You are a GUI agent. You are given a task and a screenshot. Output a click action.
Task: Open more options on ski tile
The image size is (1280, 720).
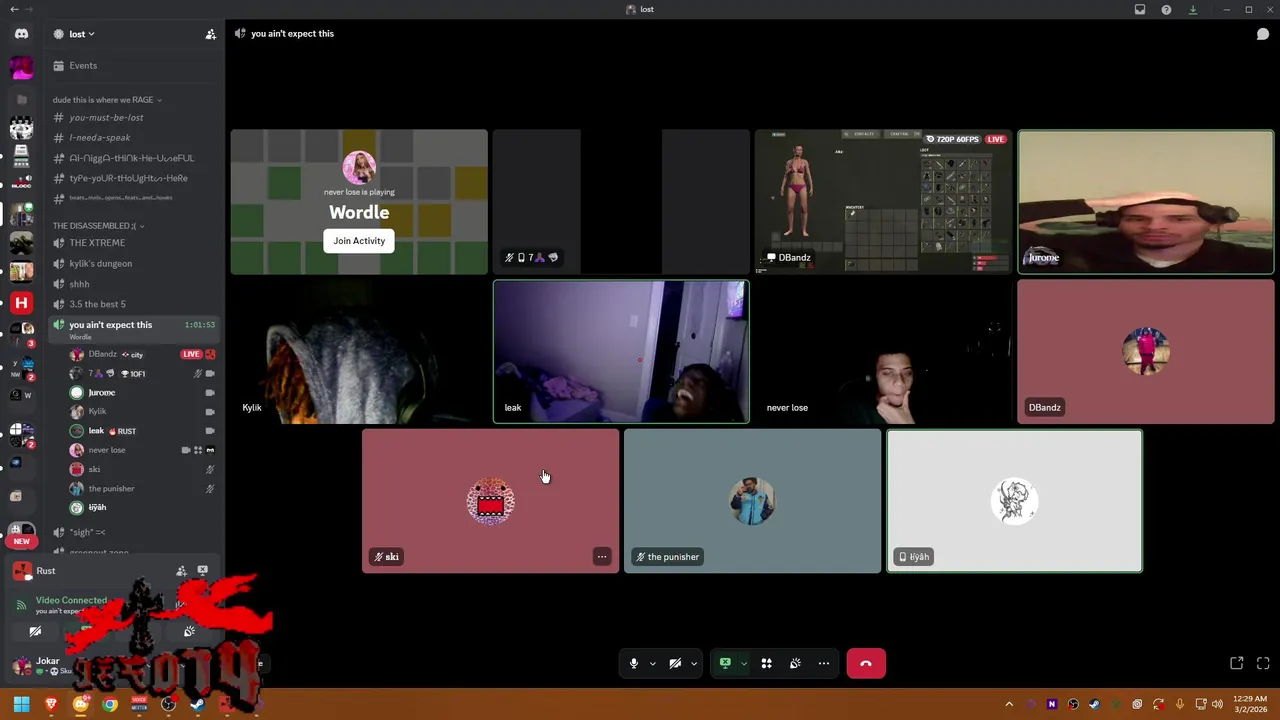tap(602, 557)
